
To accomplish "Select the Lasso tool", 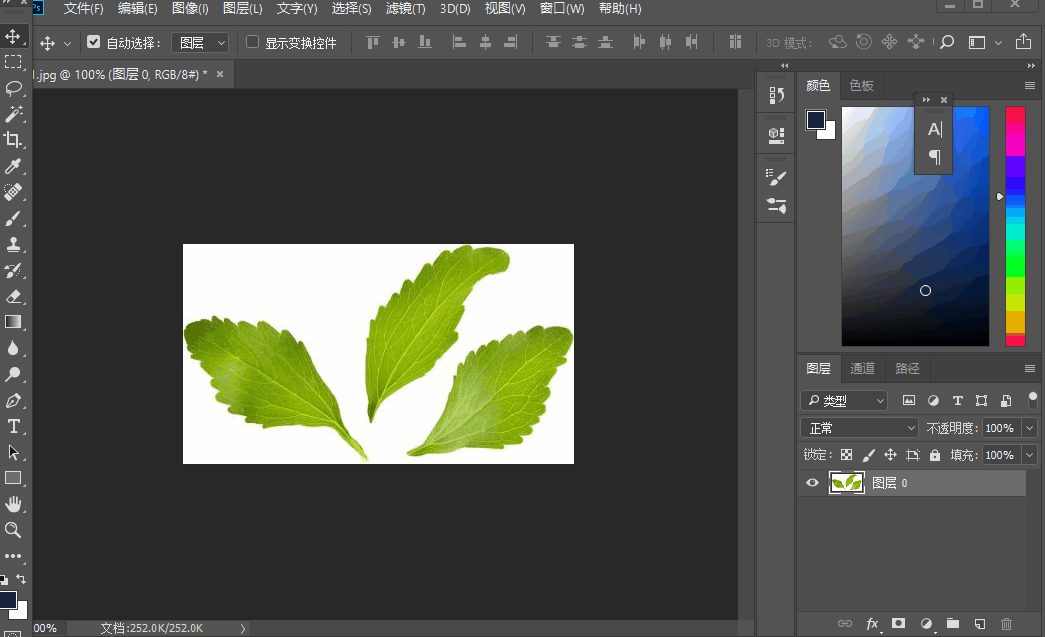I will [x=13, y=88].
